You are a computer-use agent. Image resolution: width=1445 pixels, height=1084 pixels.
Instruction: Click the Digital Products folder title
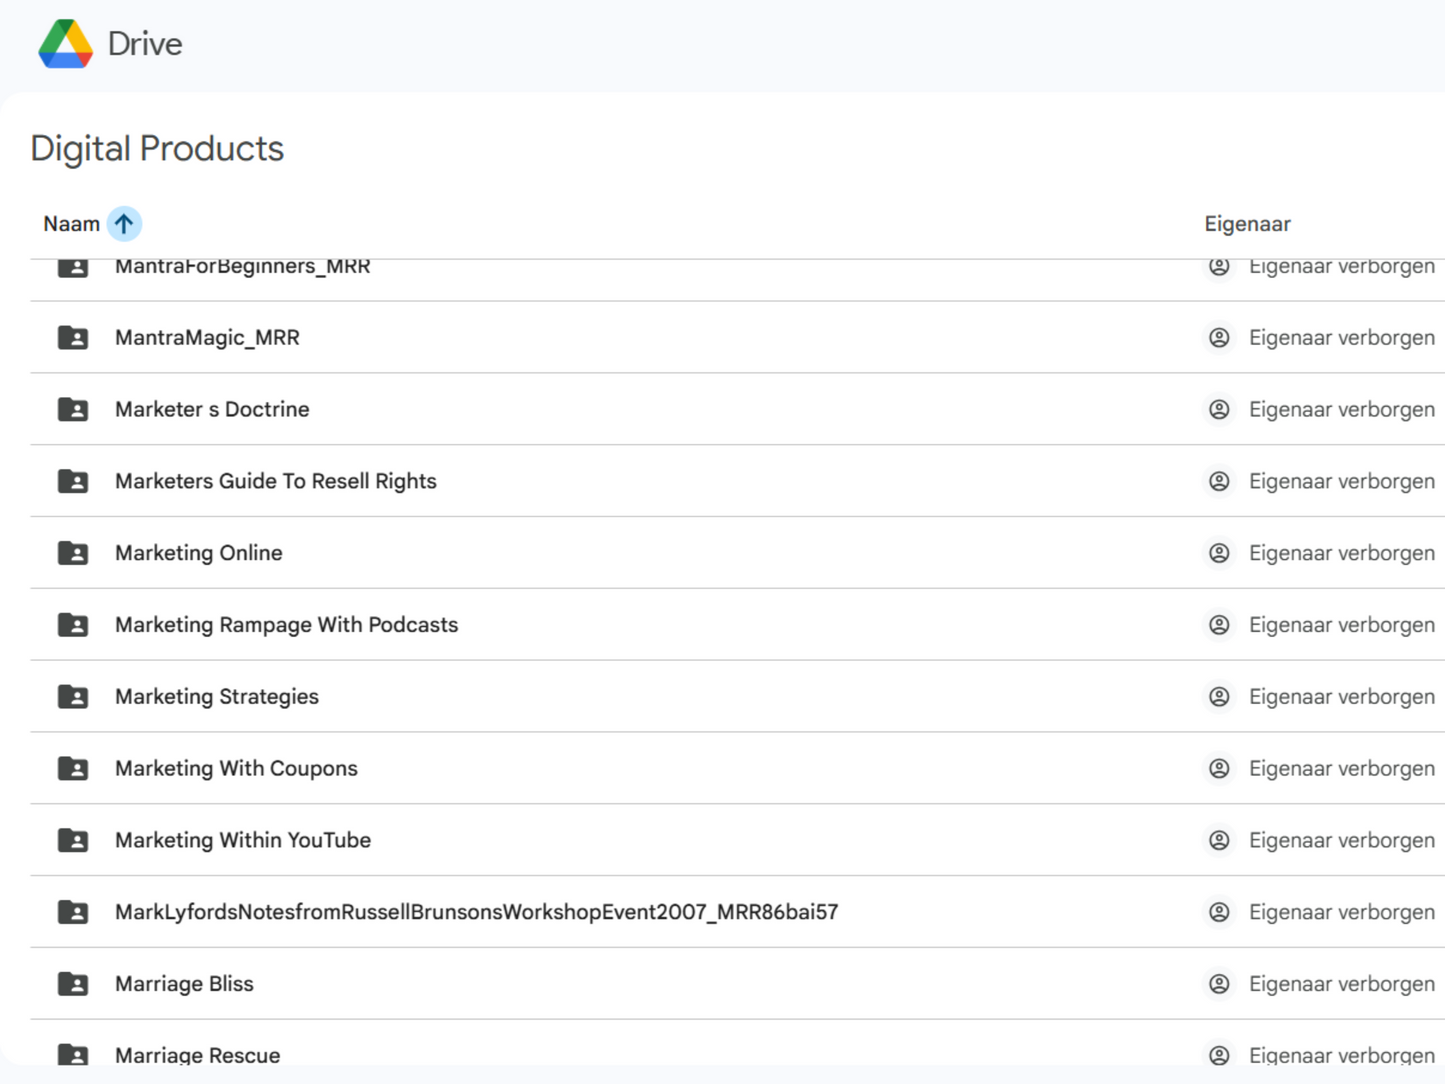click(157, 149)
